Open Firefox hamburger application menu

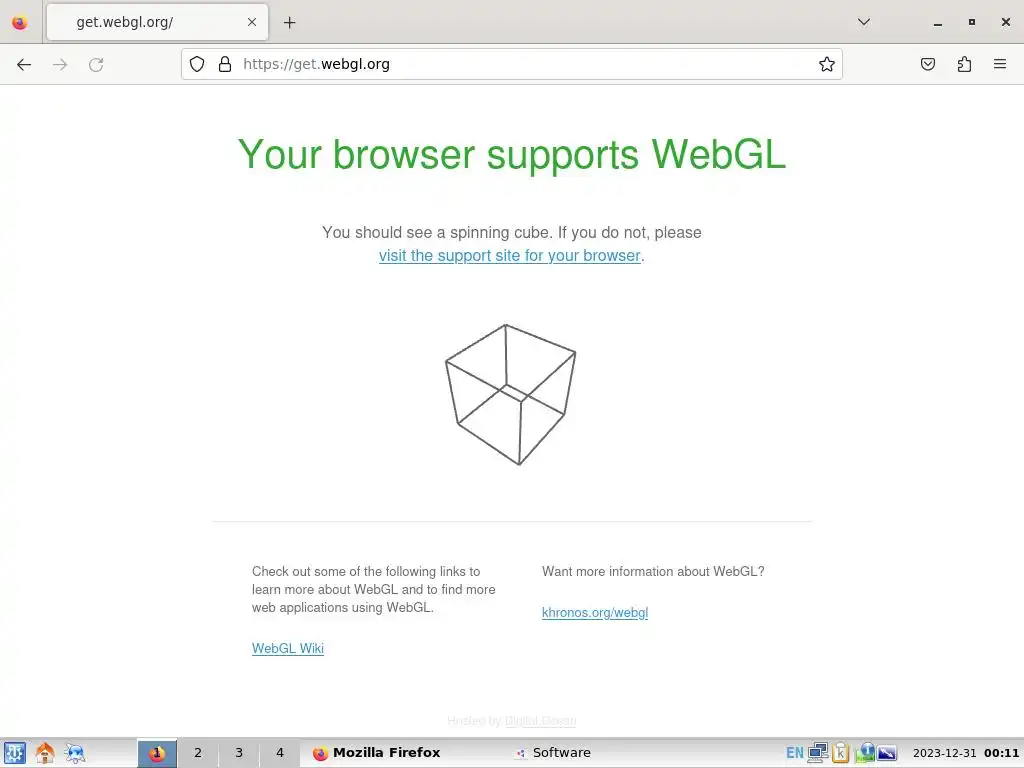pos(1000,64)
